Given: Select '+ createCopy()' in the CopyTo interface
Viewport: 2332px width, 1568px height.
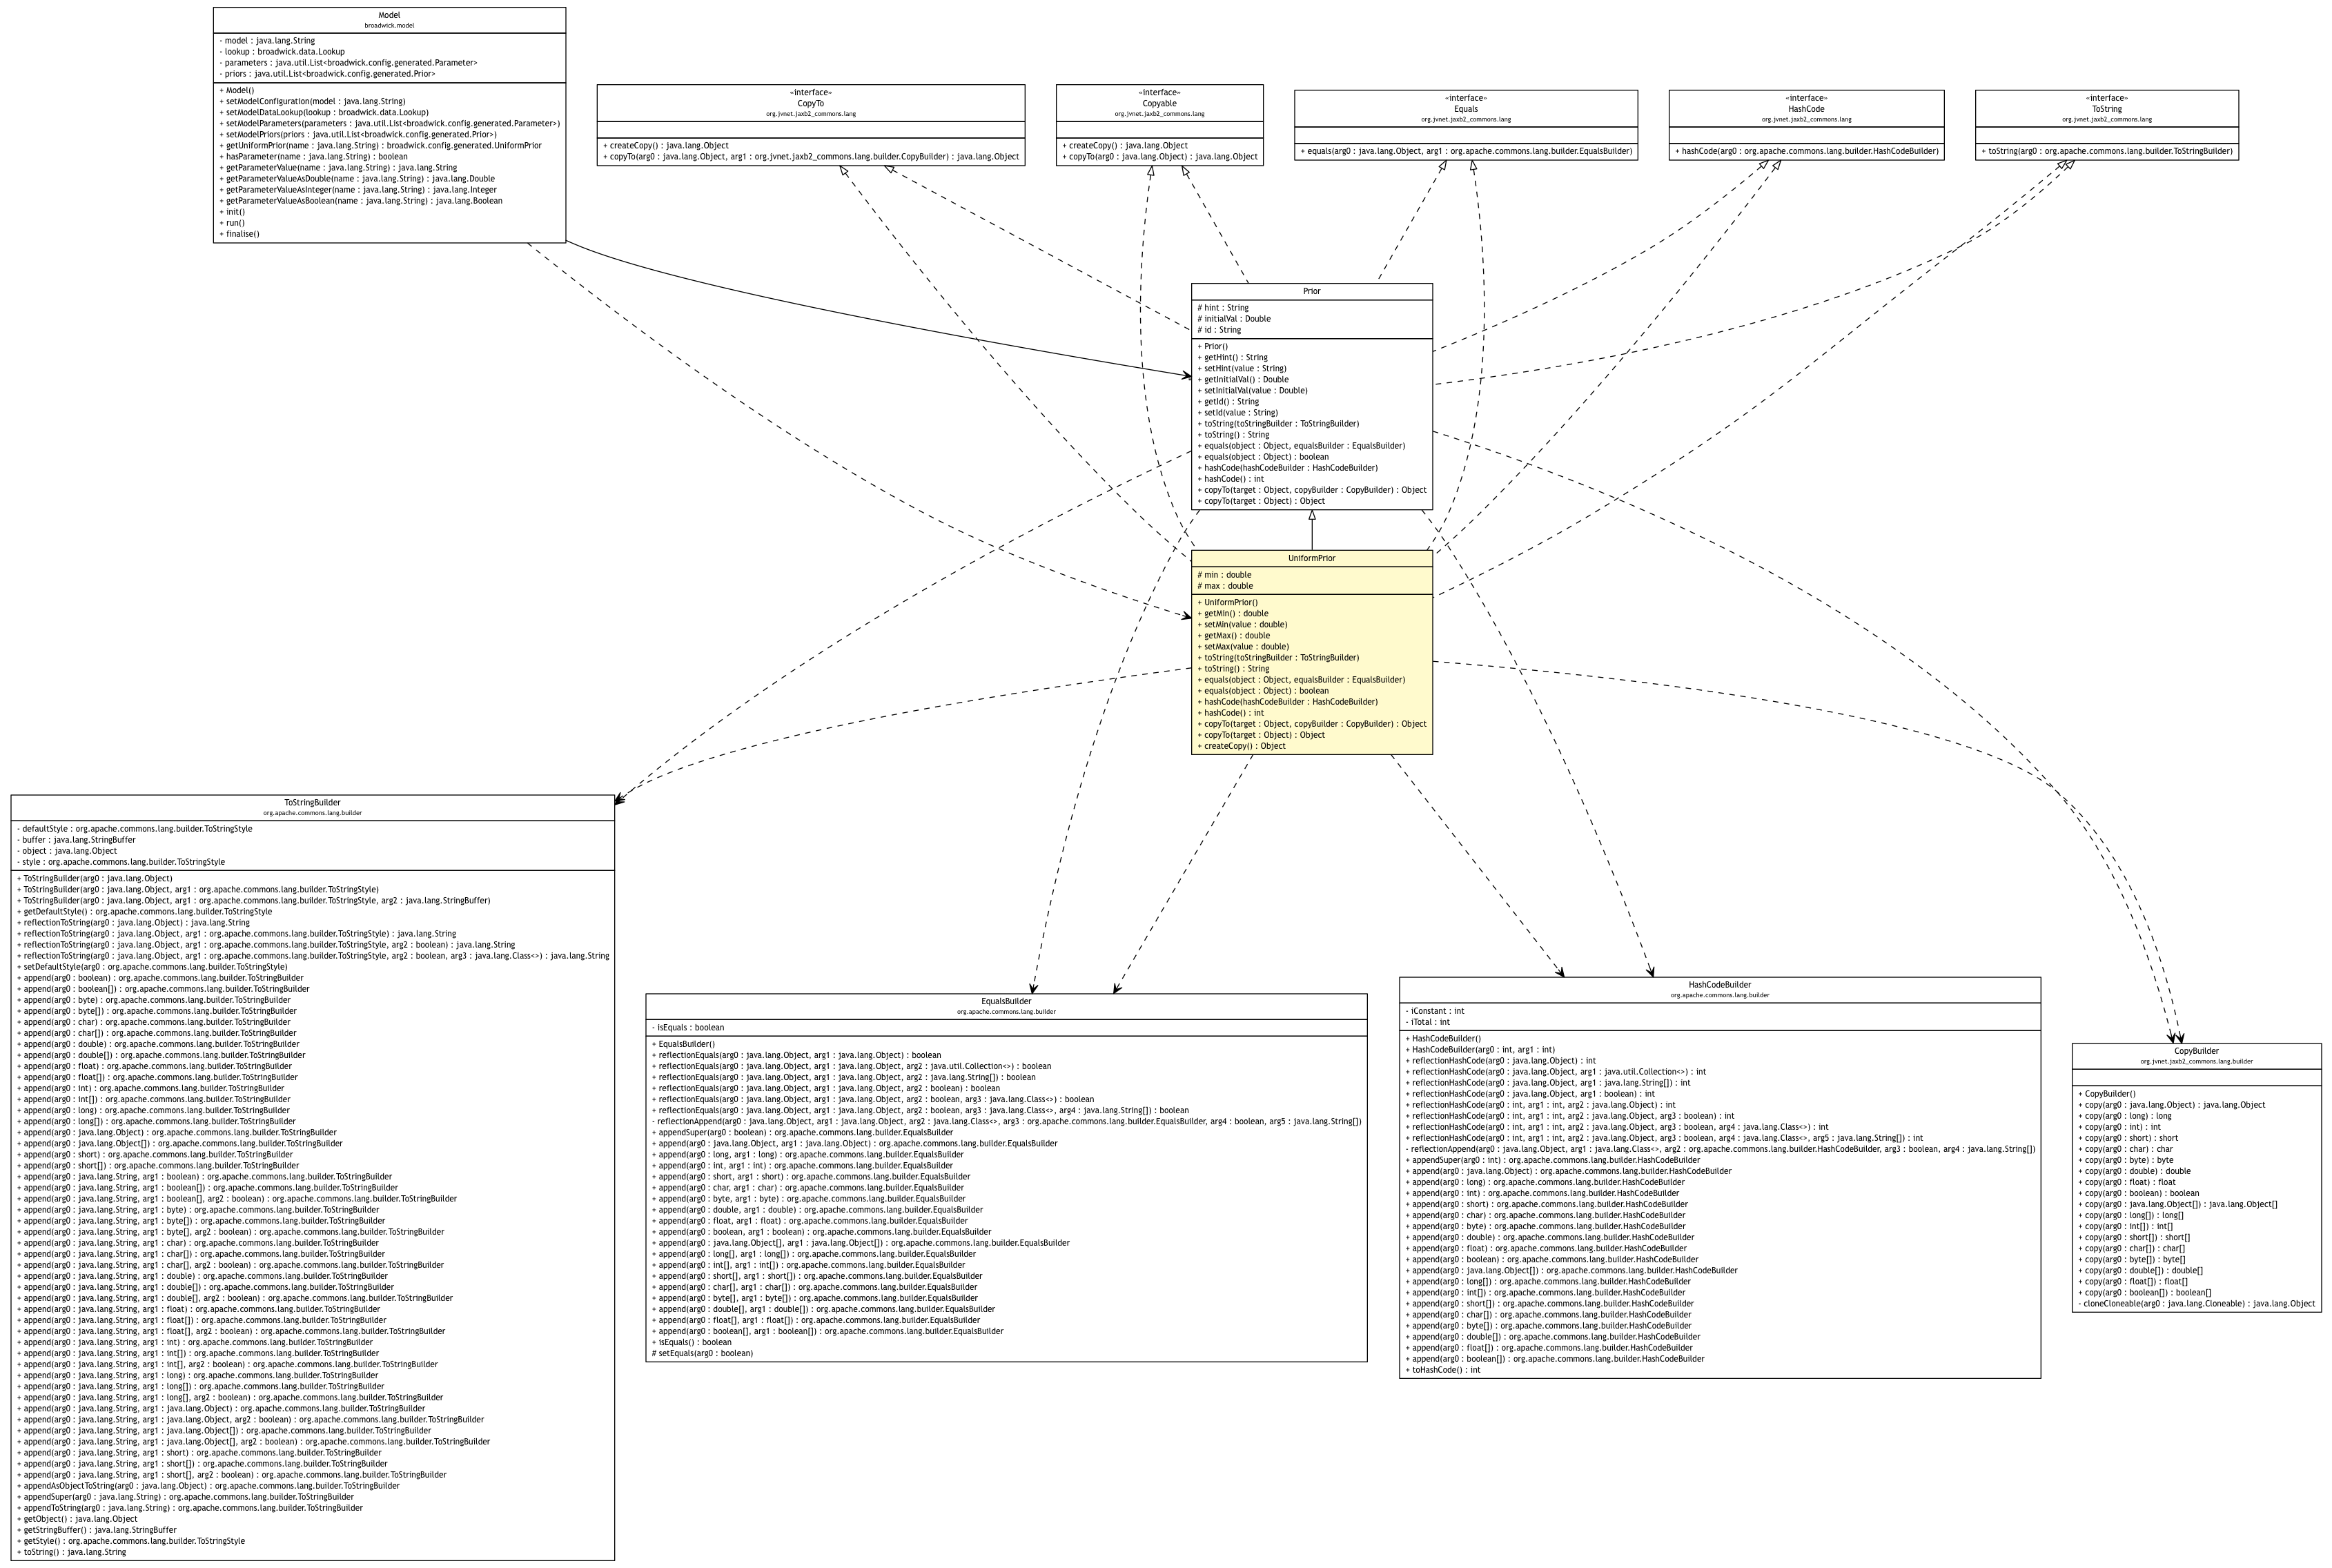Looking at the screenshot, I should click(x=666, y=146).
